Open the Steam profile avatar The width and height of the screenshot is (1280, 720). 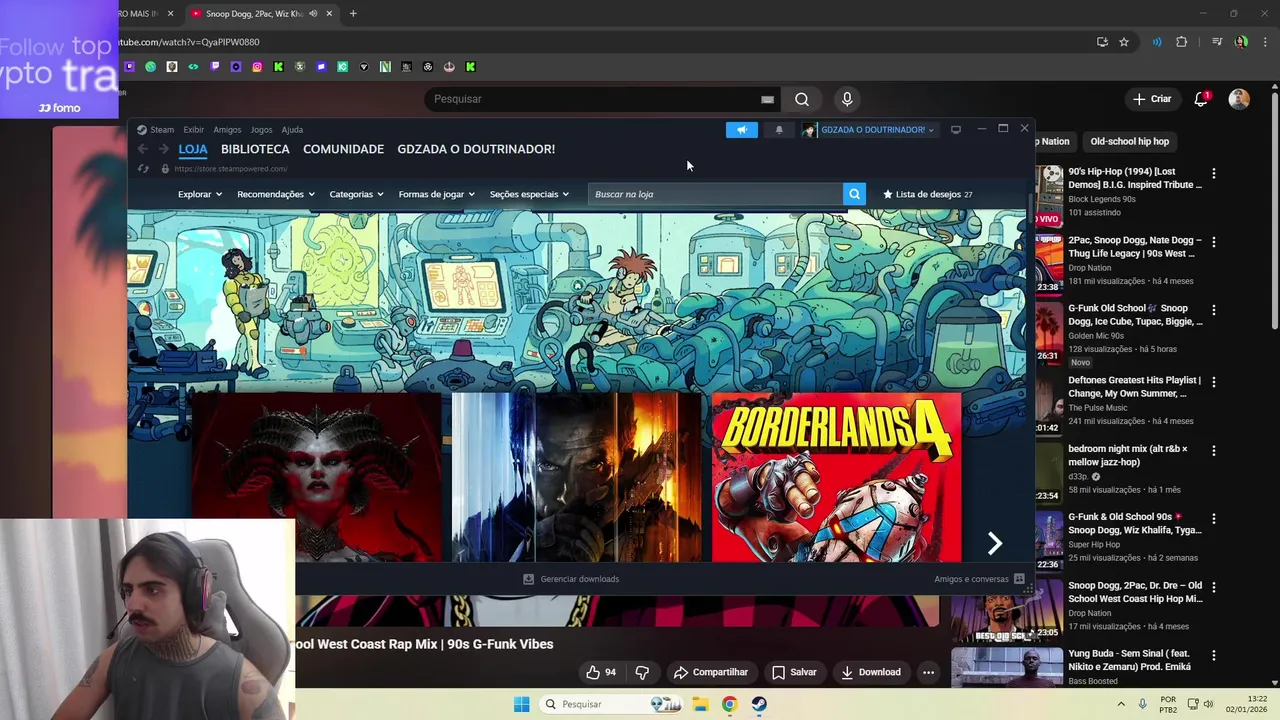coord(809,130)
